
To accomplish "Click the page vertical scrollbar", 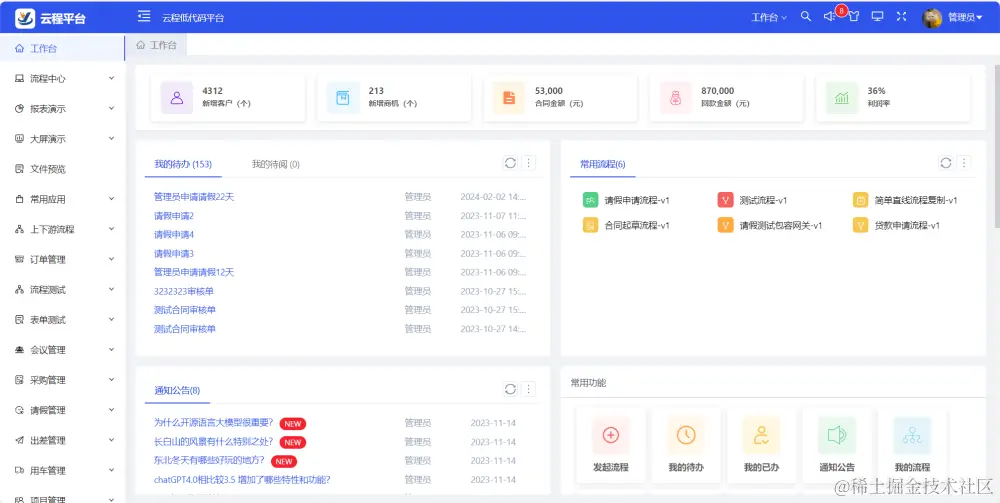I will (997, 145).
